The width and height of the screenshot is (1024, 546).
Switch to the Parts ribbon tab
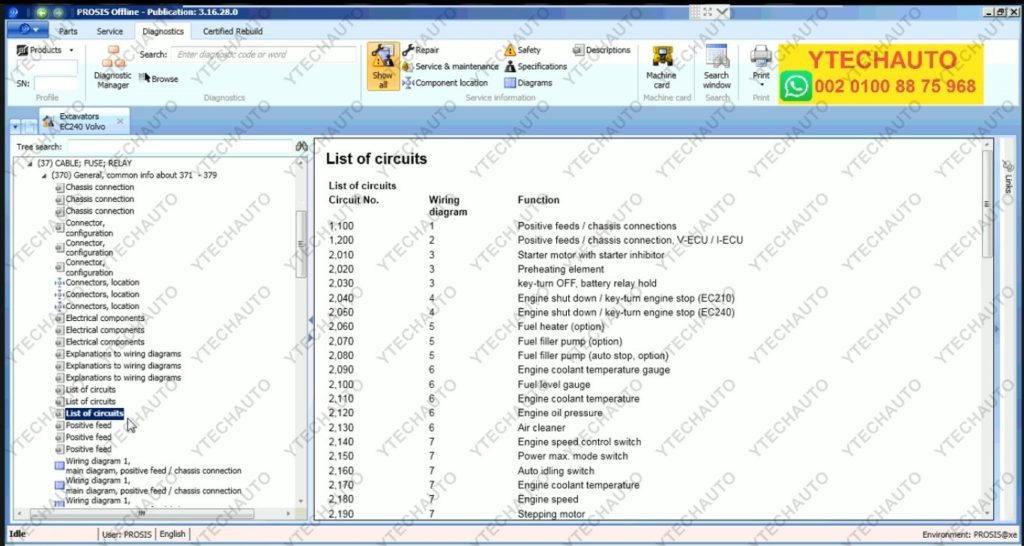67,31
